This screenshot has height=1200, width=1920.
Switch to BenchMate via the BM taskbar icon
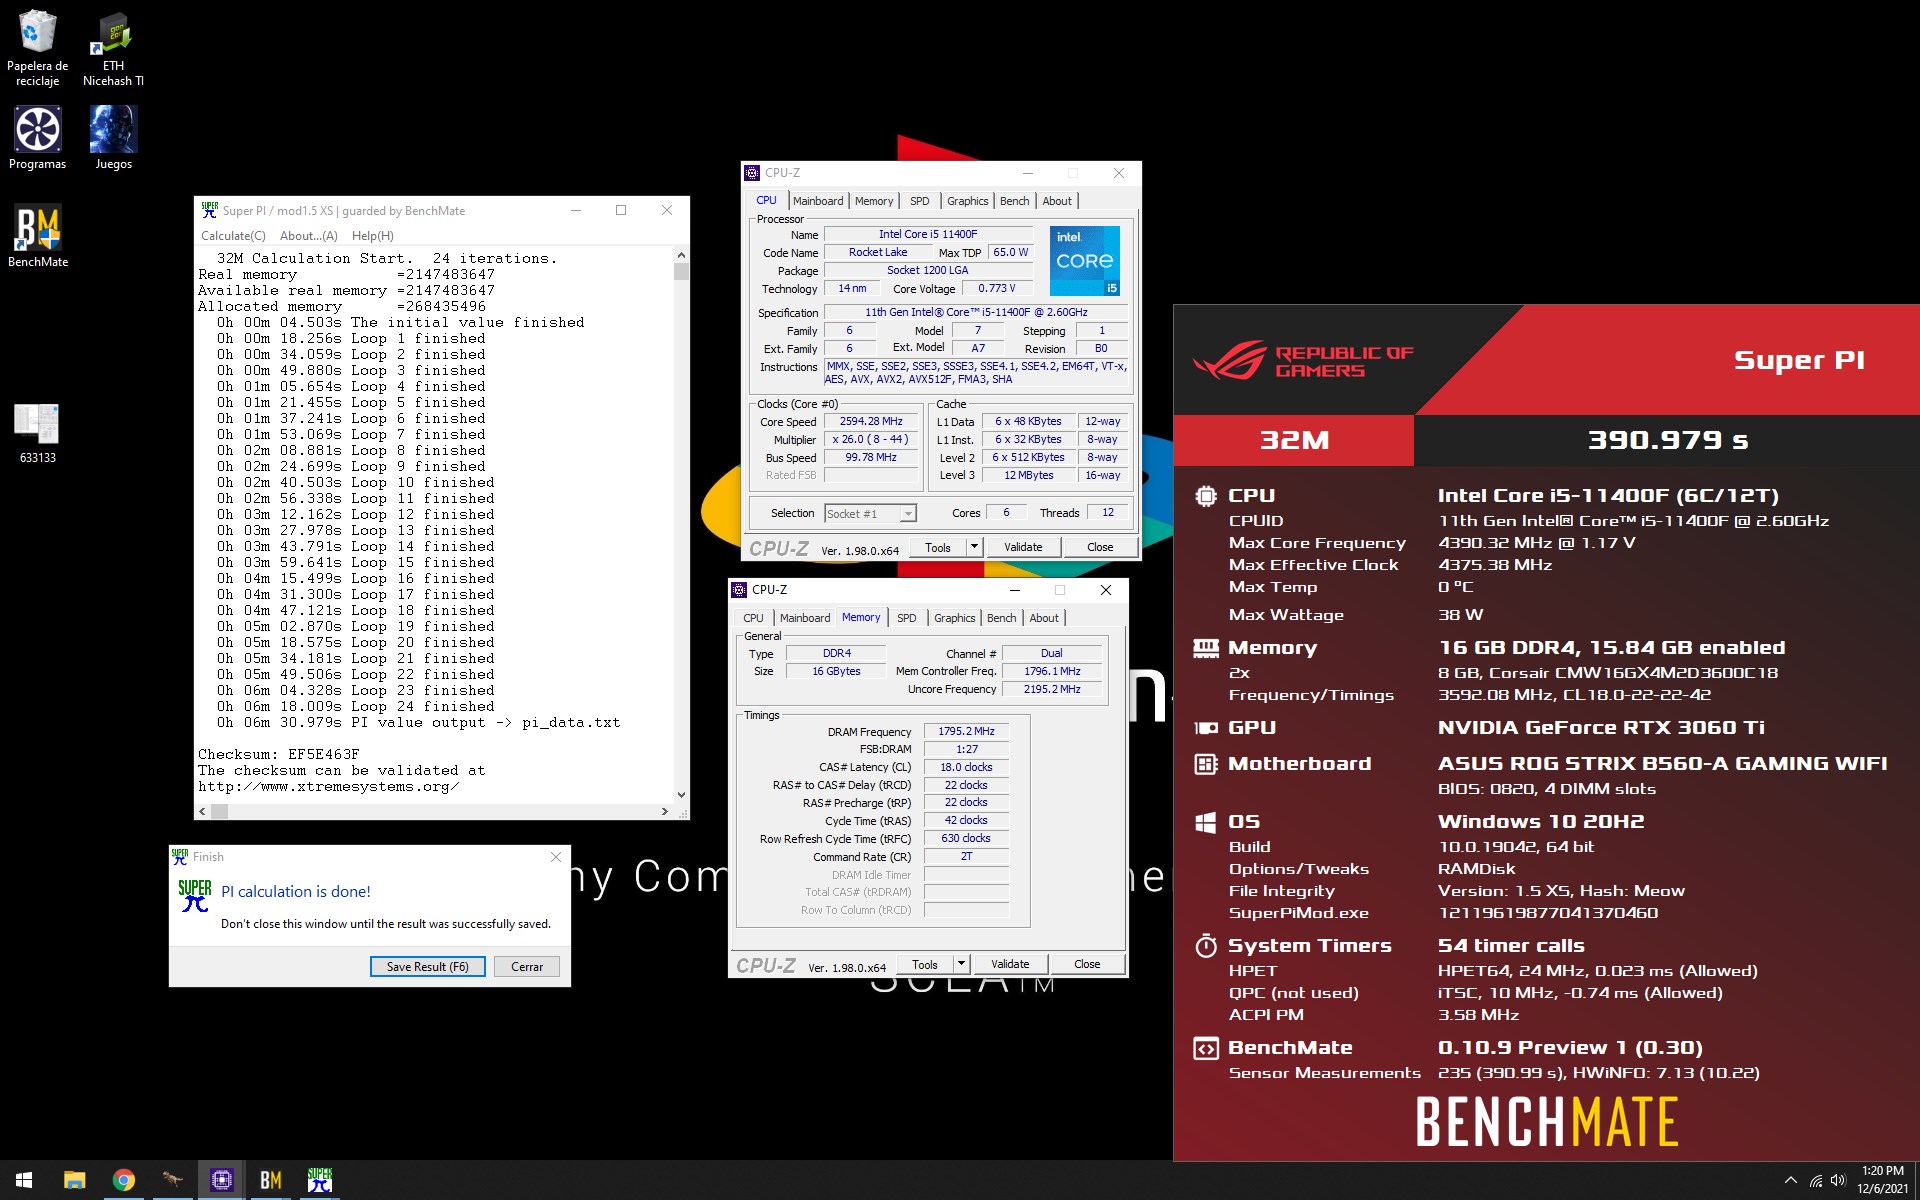(271, 1180)
